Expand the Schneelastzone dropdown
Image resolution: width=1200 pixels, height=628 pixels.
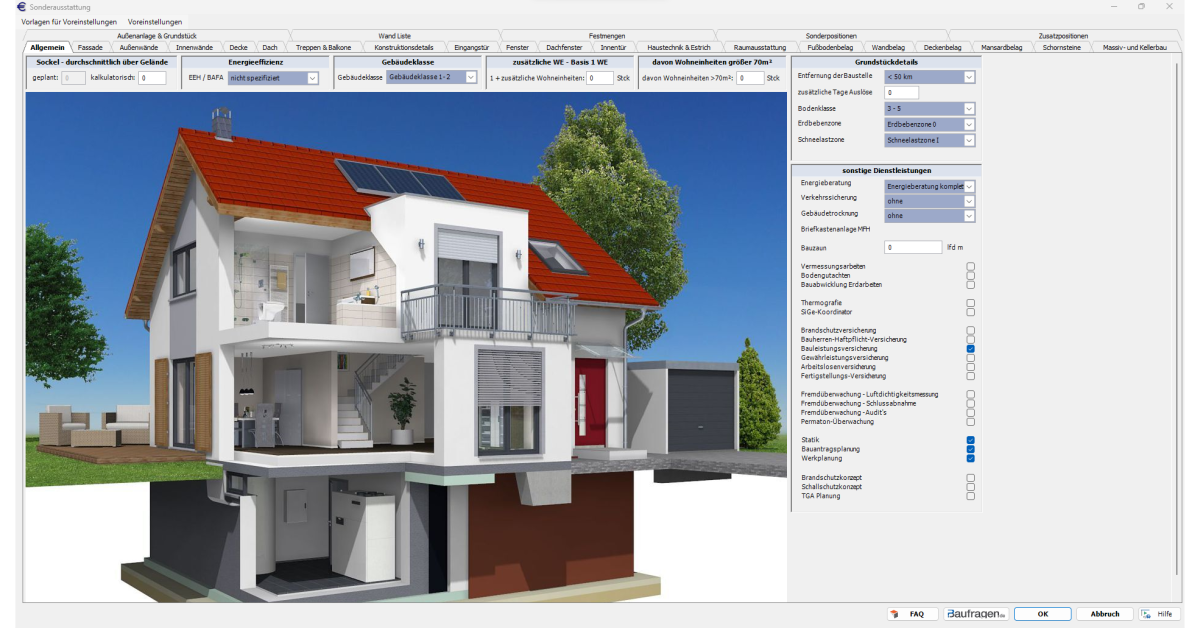[x=930, y=140]
